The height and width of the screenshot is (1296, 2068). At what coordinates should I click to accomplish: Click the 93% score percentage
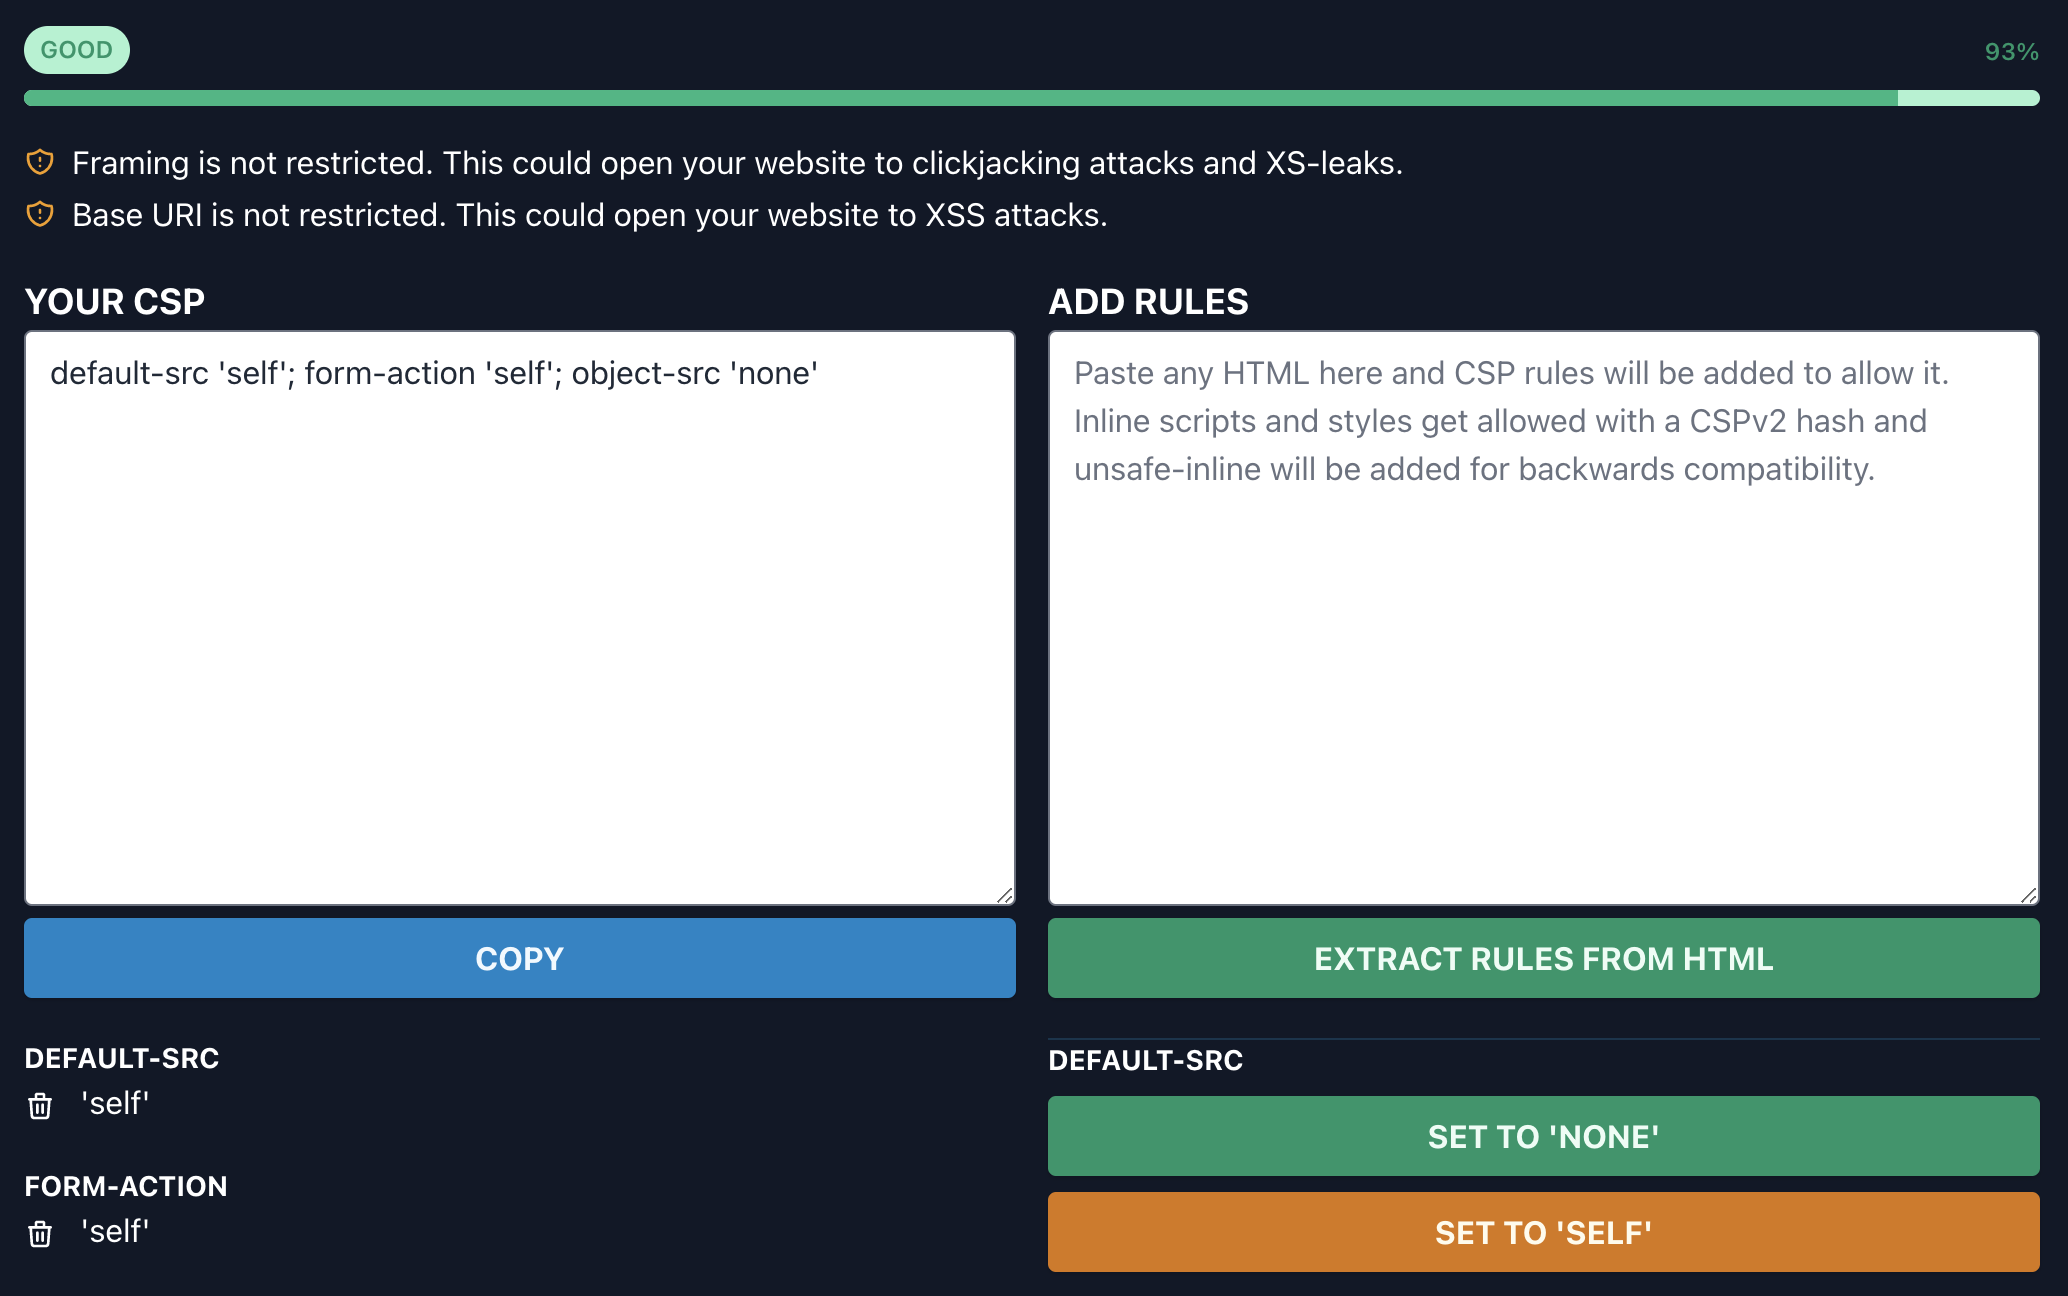pyautogui.click(x=2011, y=49)
